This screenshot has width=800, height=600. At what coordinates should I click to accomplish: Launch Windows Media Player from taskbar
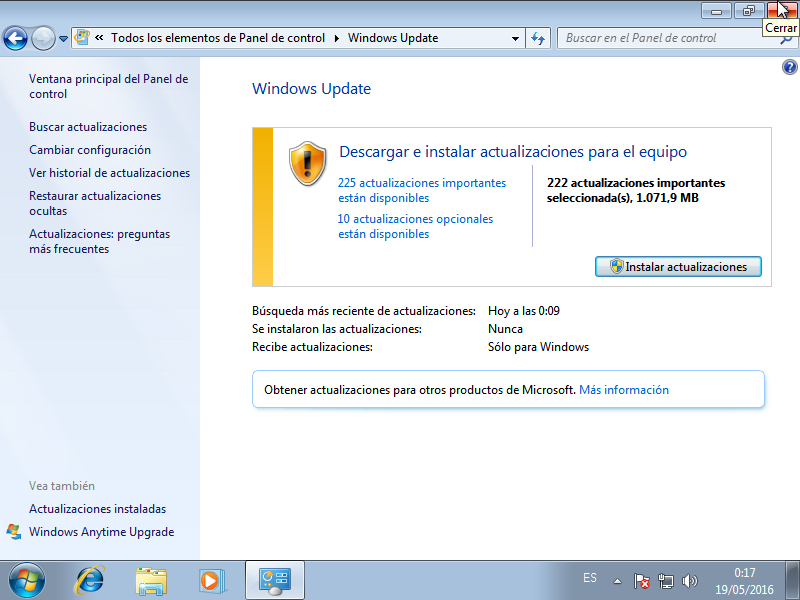click(x=211, y=581)
